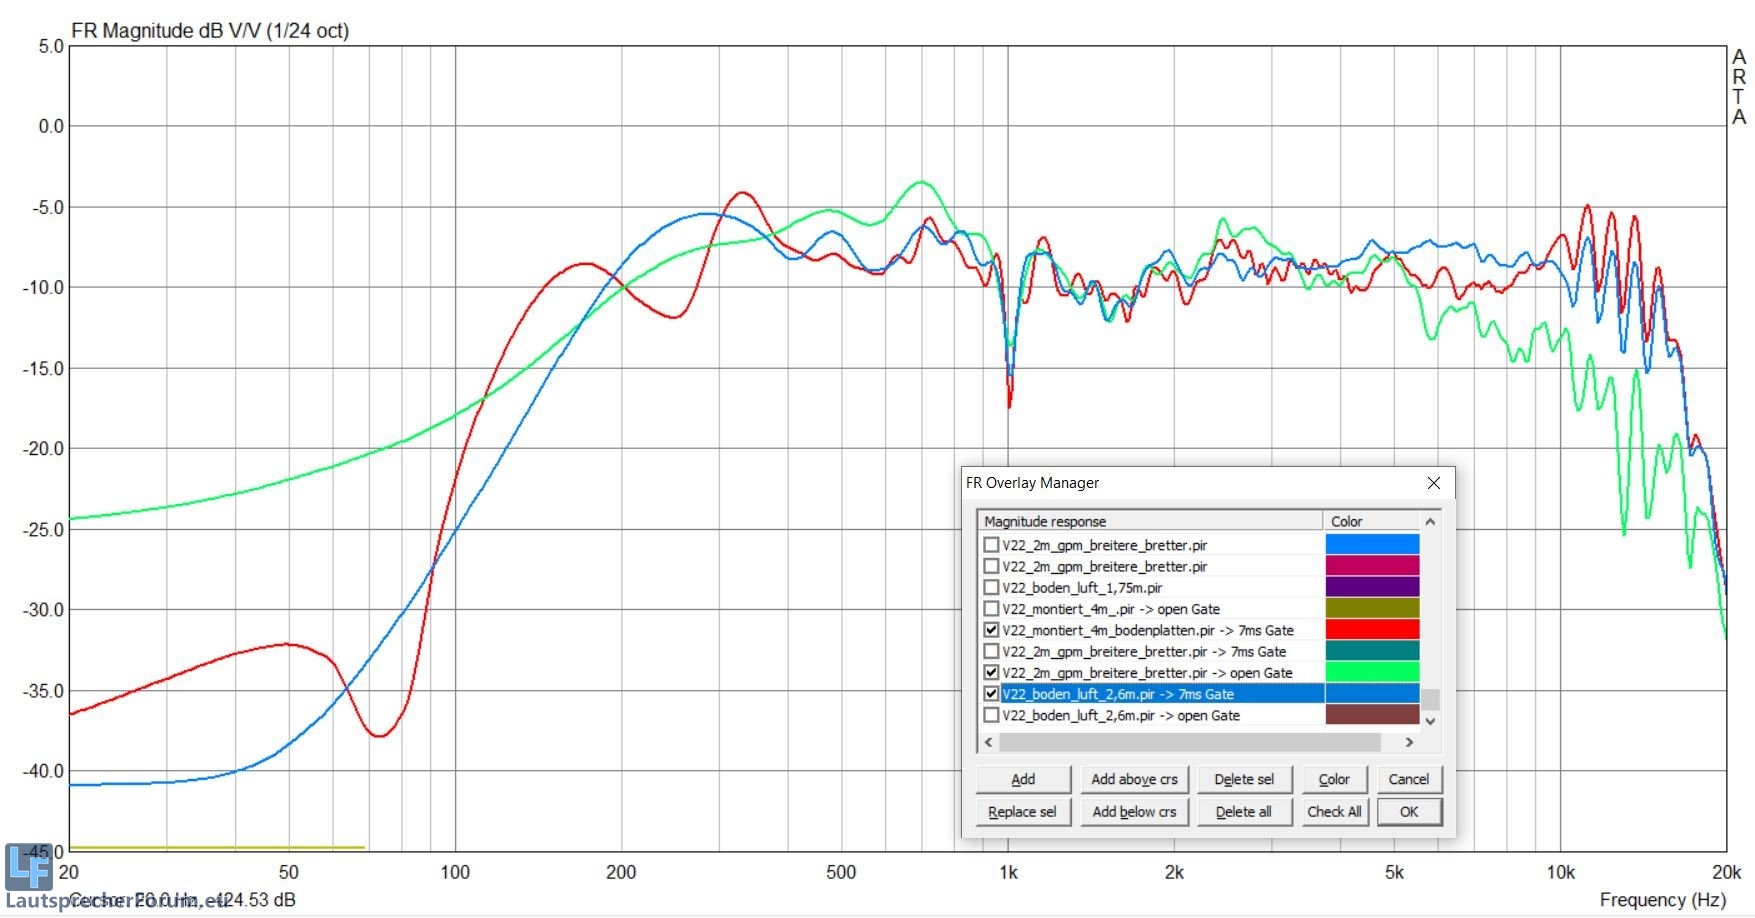This screenshot has width=1755, height=918.
Task: Uncheck V22_boden_luft_2,6m.pir 7ms Gate checkbox
Action: (991, 694)
